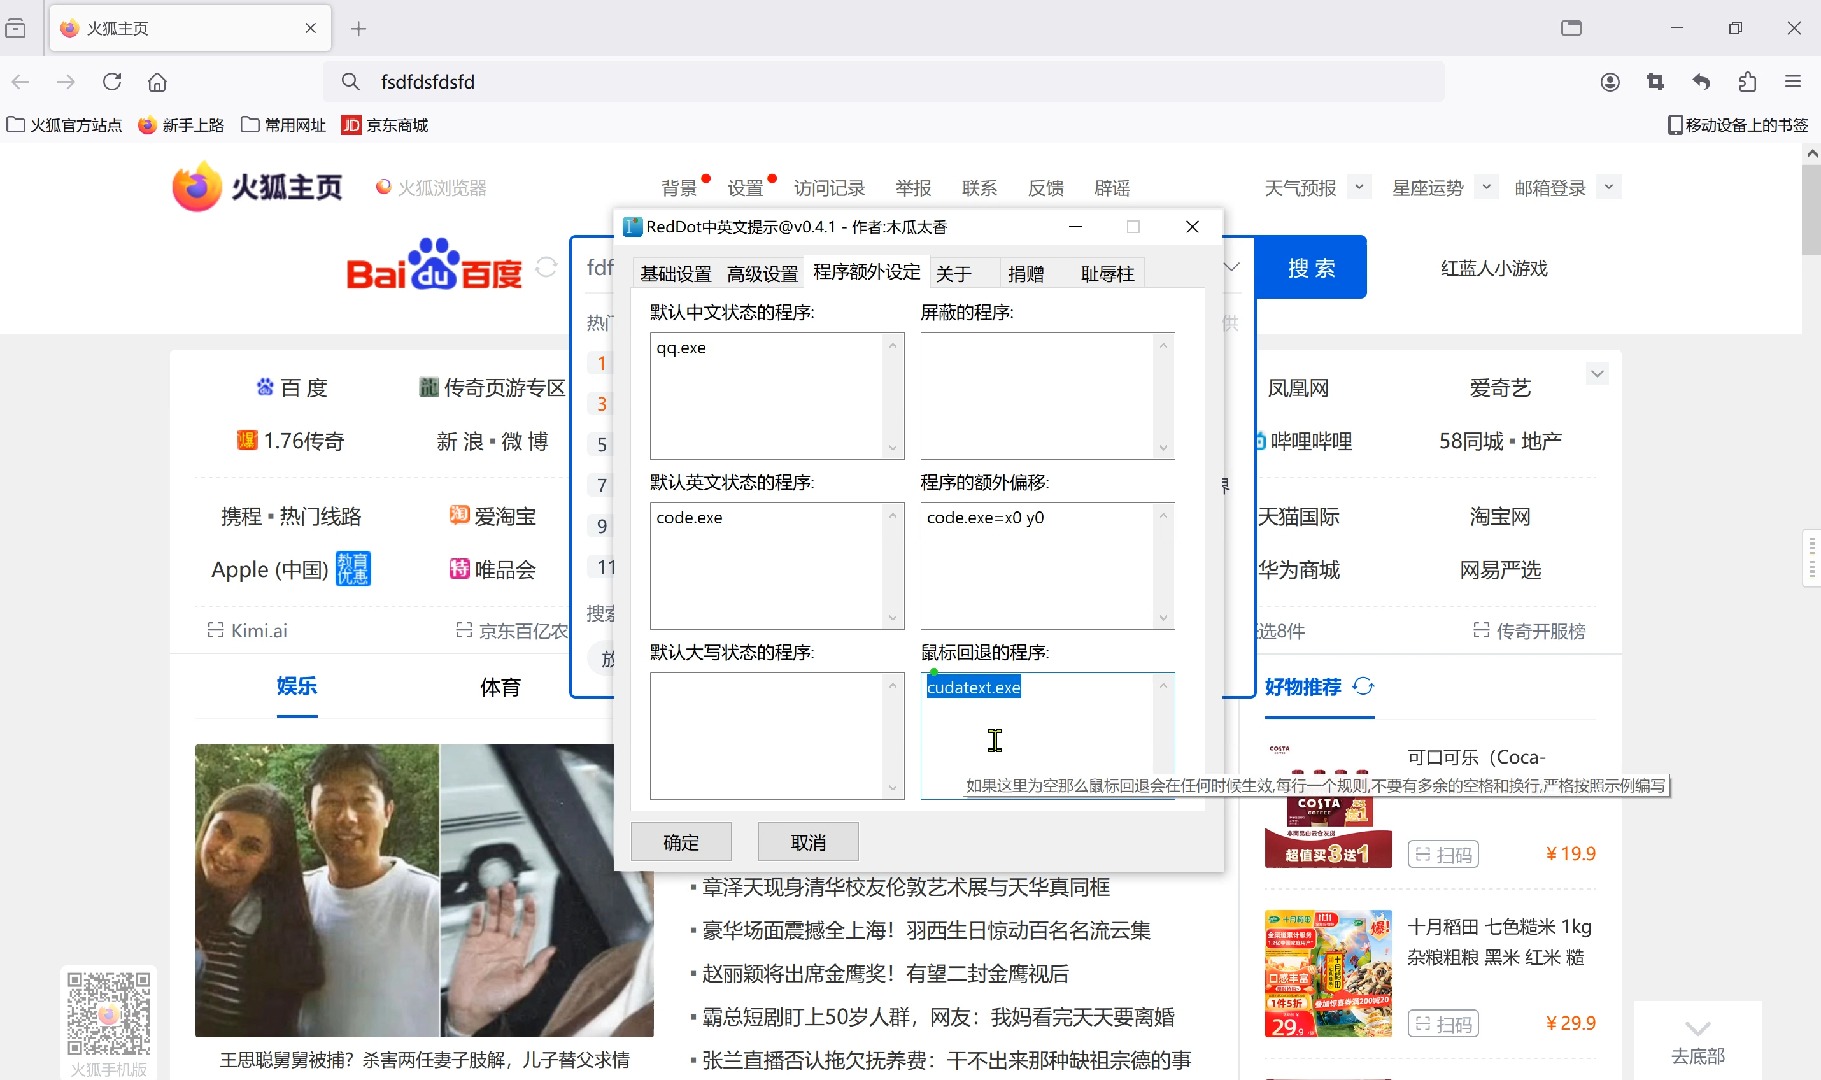Open the 常用网址 bookmark folder

(x=284, y=125)
